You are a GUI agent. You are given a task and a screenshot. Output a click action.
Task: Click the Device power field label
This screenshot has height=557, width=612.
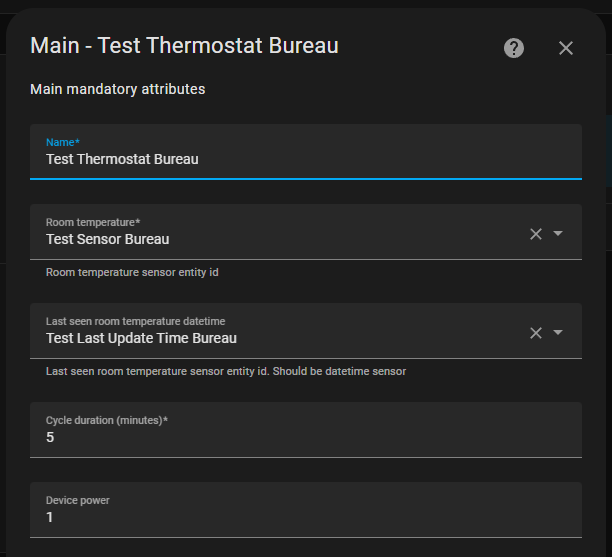click(x=77, y=500)
